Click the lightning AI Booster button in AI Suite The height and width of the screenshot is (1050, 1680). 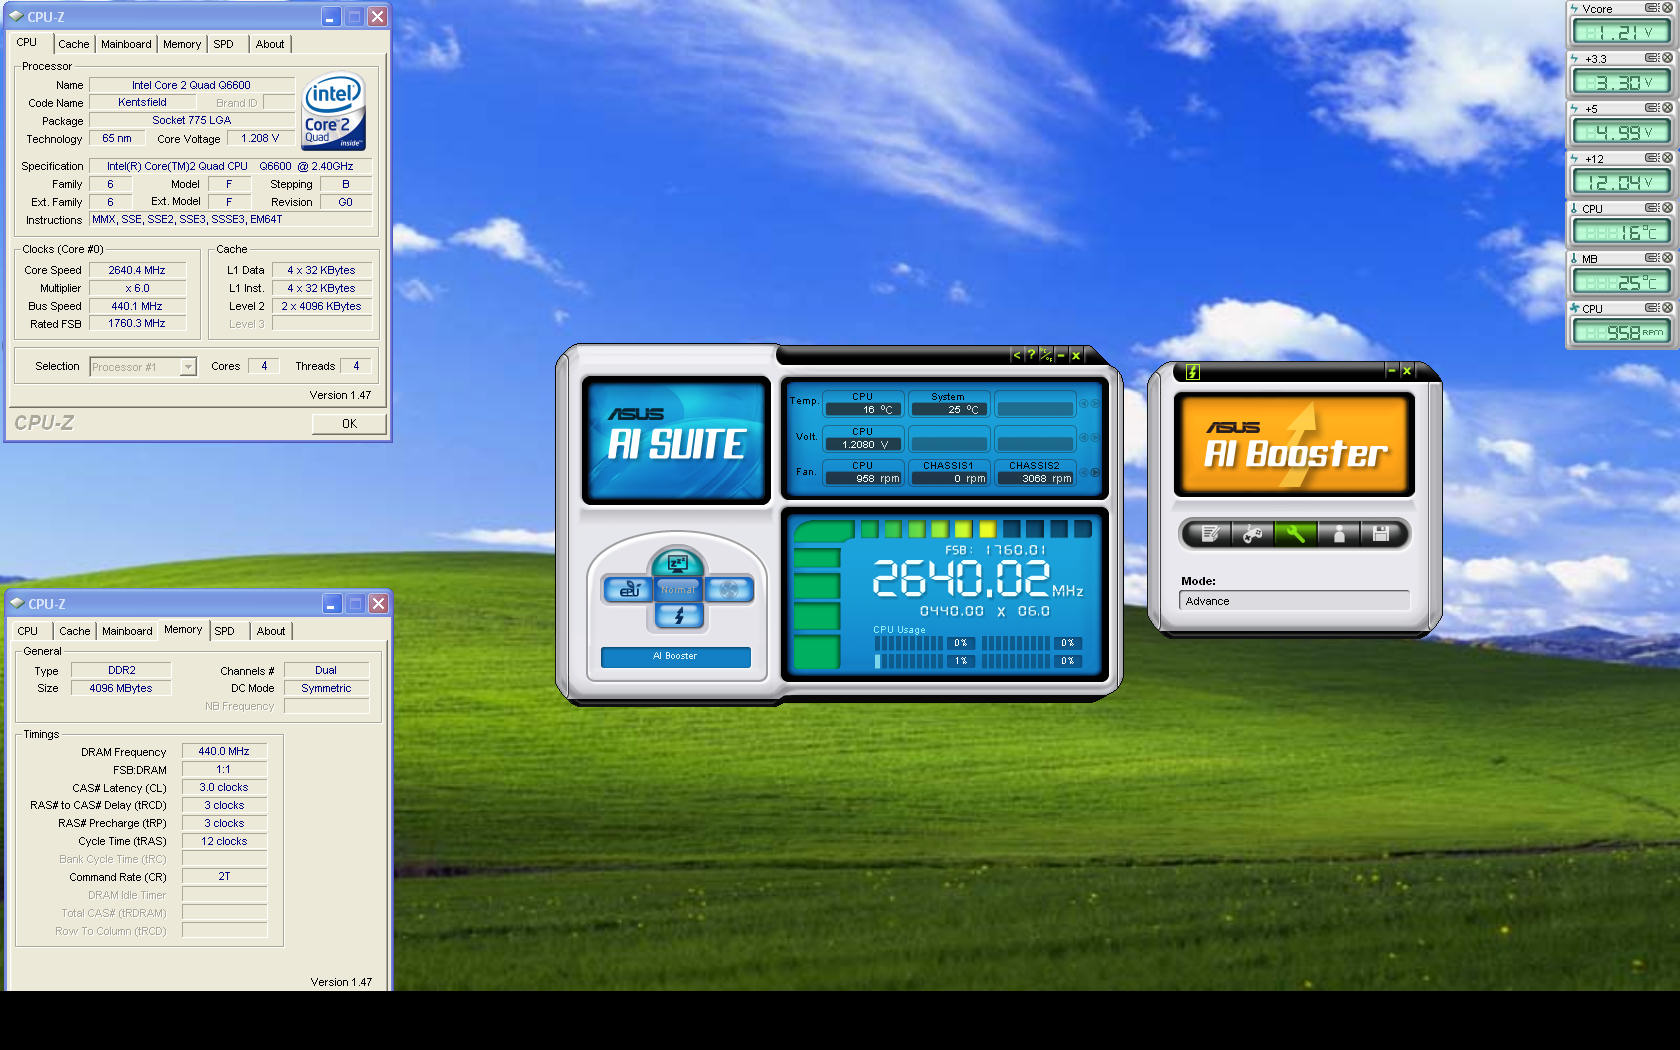679,616
